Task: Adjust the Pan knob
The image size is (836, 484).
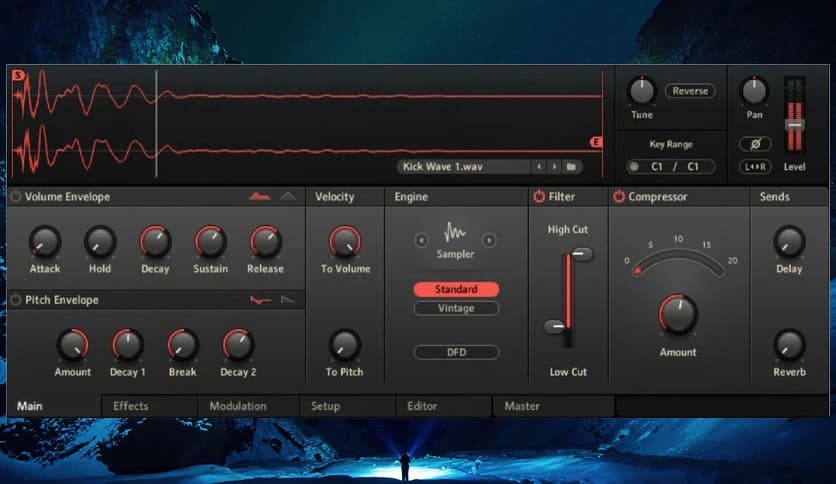Action: 754,91
